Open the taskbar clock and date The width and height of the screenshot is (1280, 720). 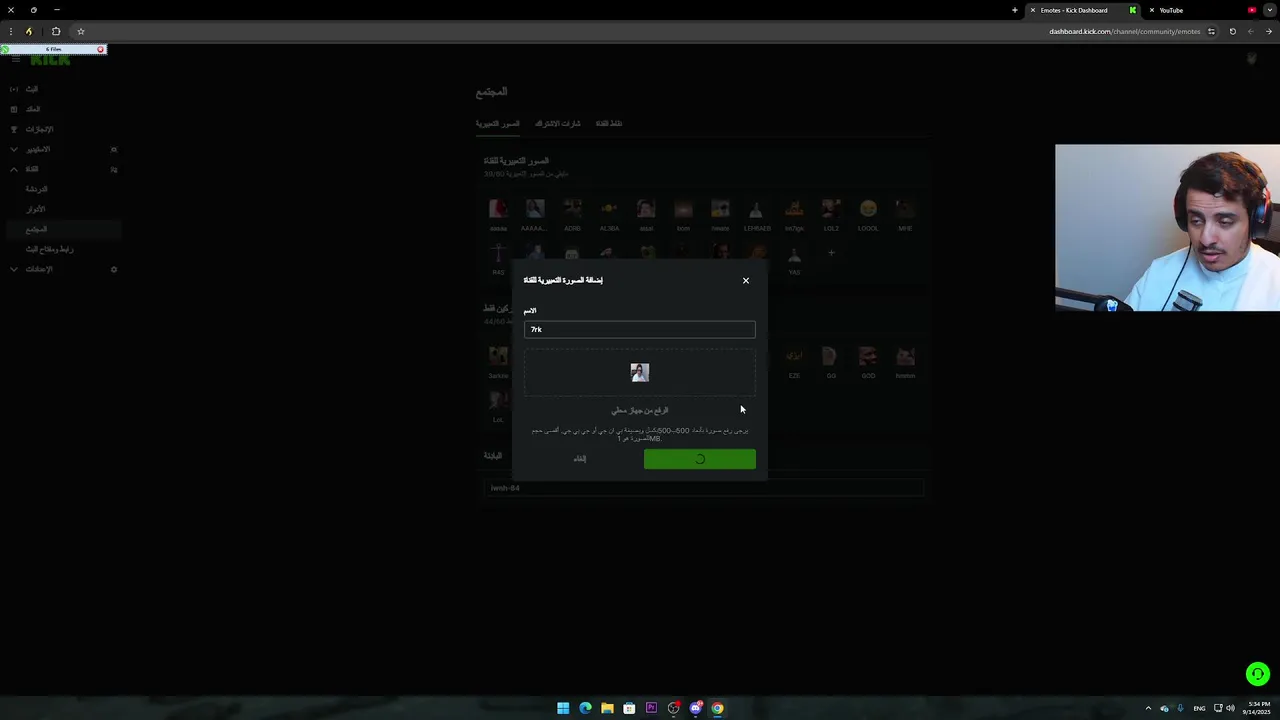pyautogui.click(x=1258, y=708)
